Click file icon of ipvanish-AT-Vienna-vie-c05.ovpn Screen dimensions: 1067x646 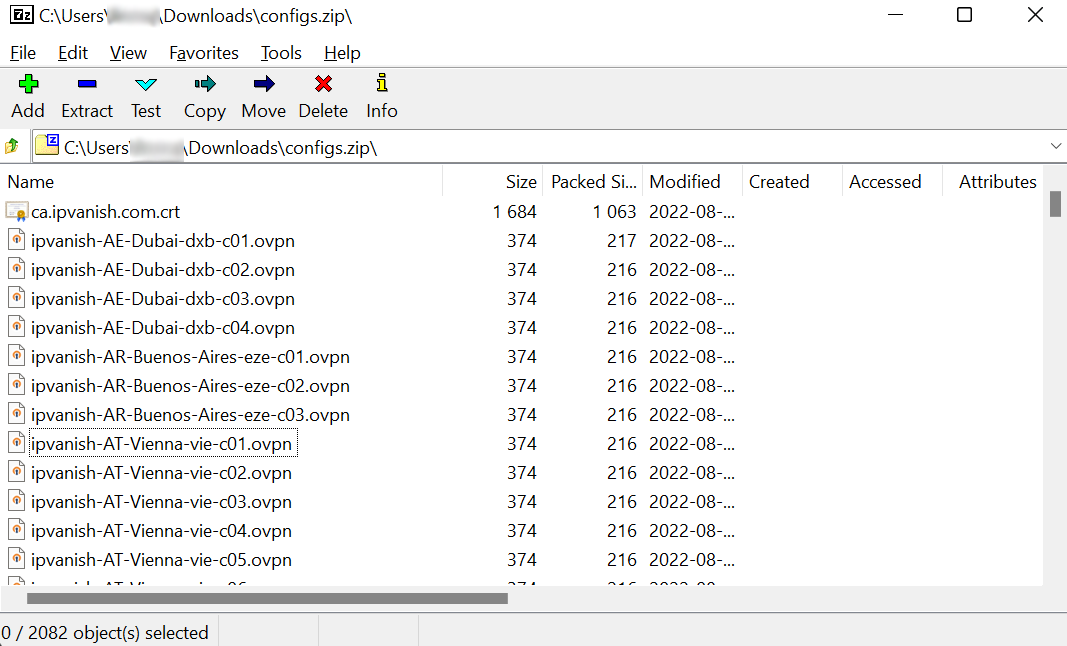[17, 559]
